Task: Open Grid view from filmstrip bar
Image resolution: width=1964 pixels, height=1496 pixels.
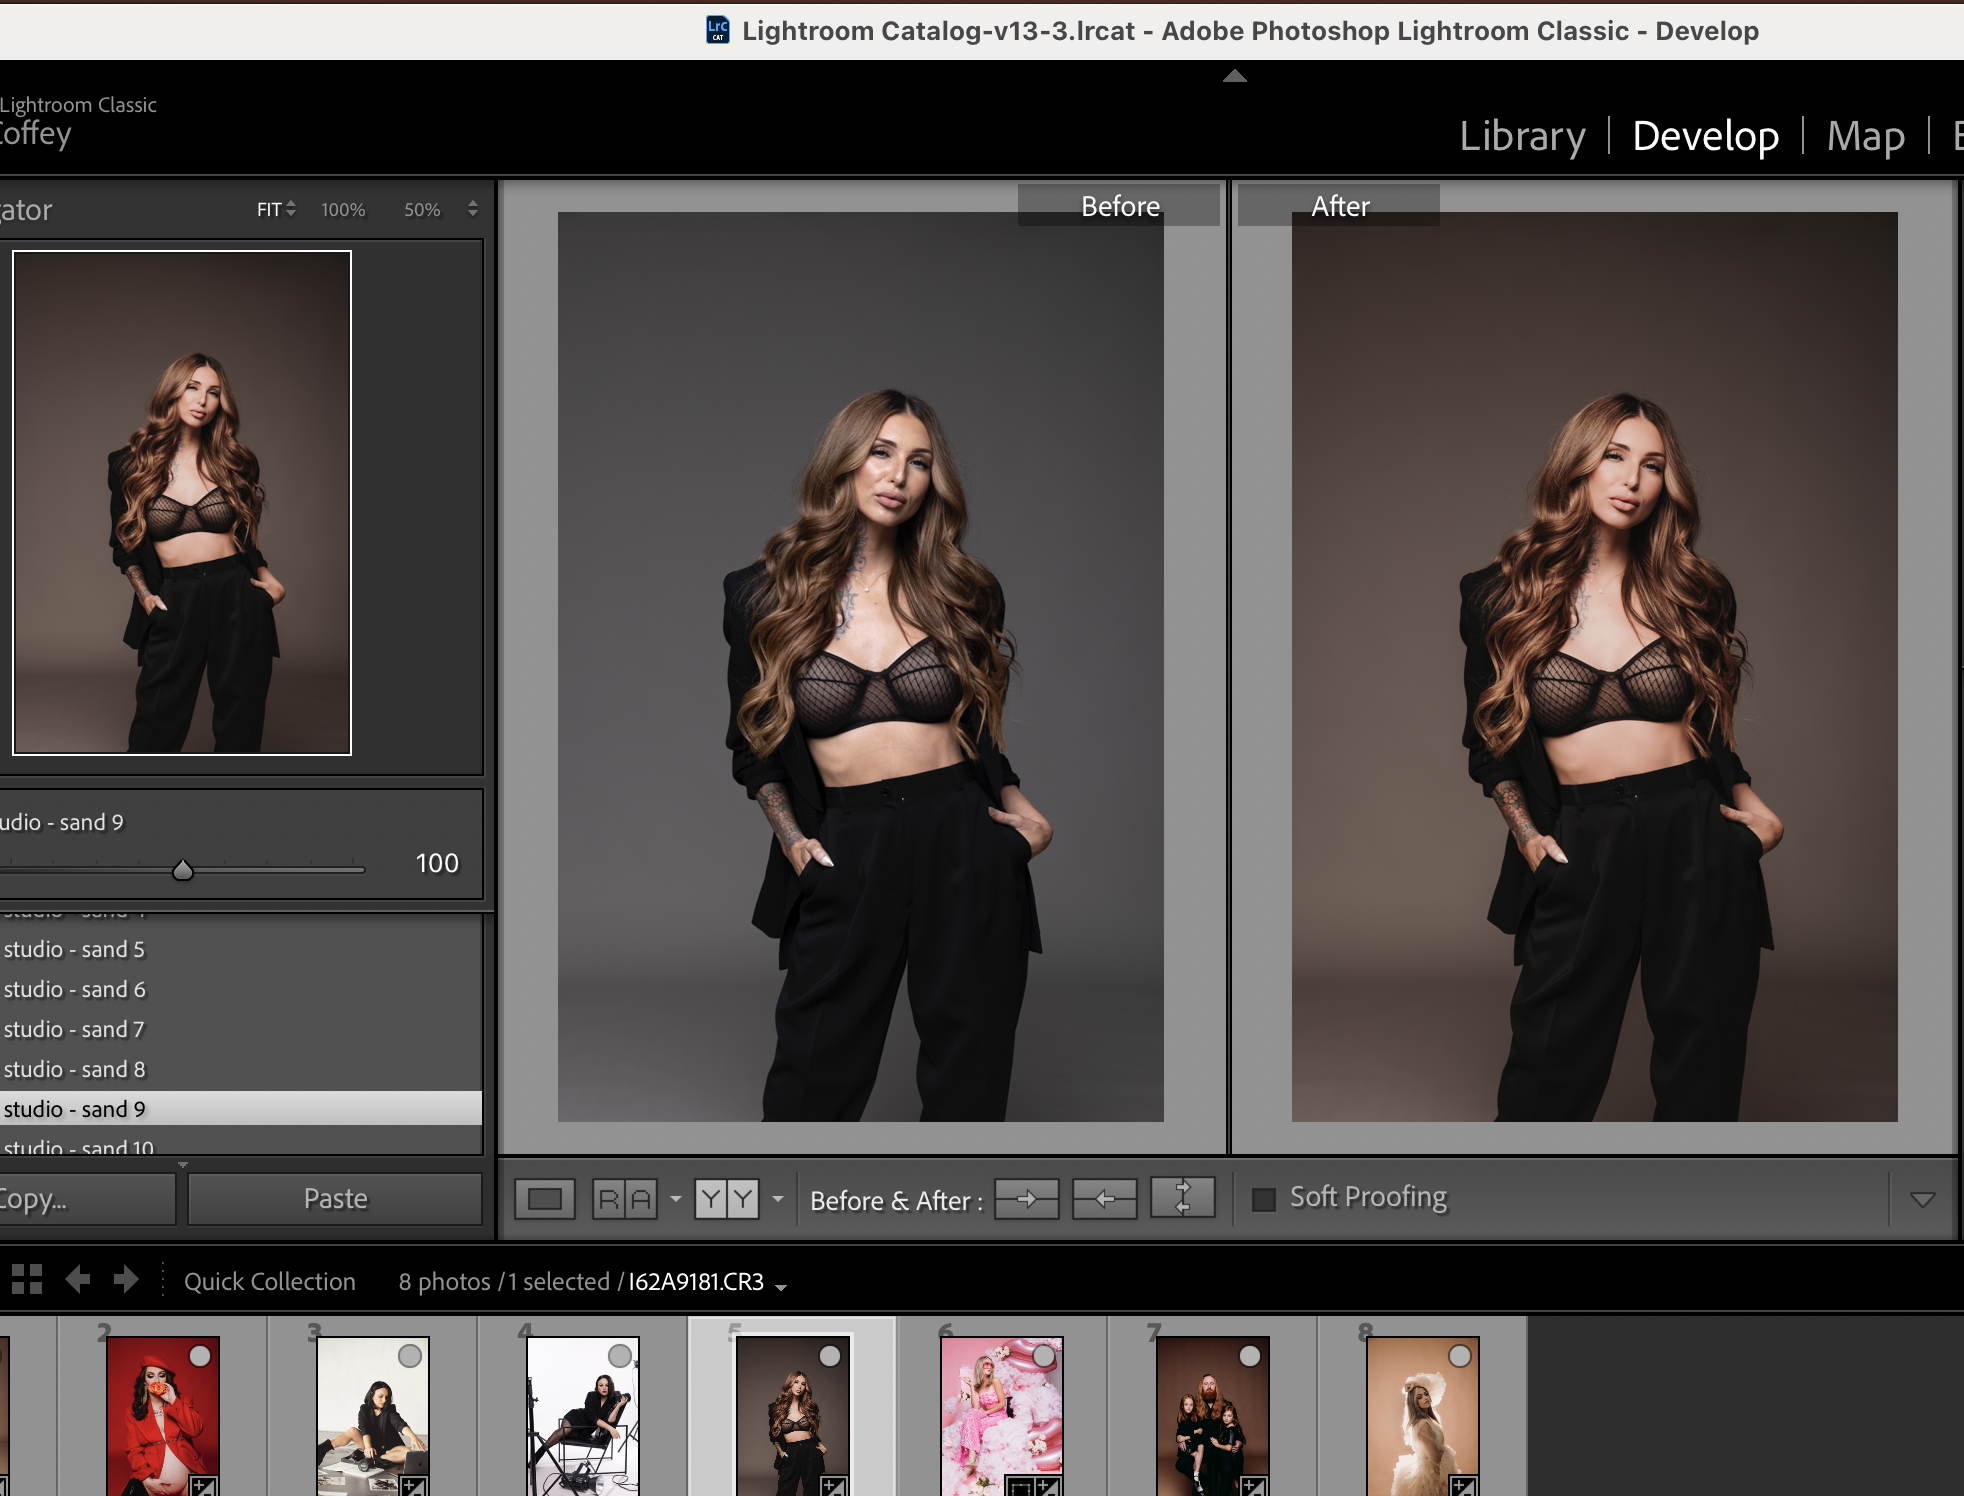Action: 27,1280
